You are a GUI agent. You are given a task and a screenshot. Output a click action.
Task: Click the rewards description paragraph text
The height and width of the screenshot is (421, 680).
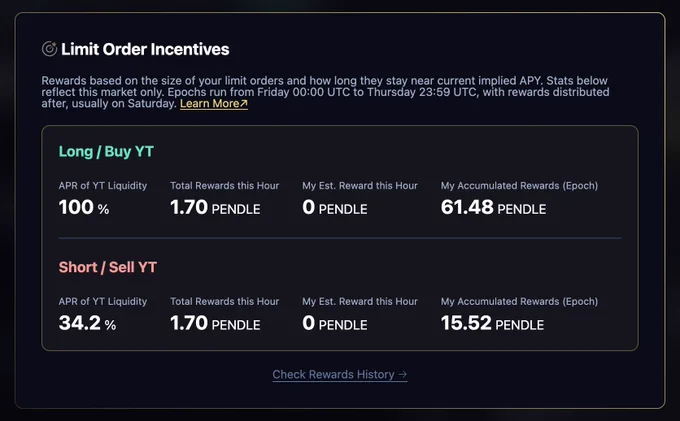point(325,92)
